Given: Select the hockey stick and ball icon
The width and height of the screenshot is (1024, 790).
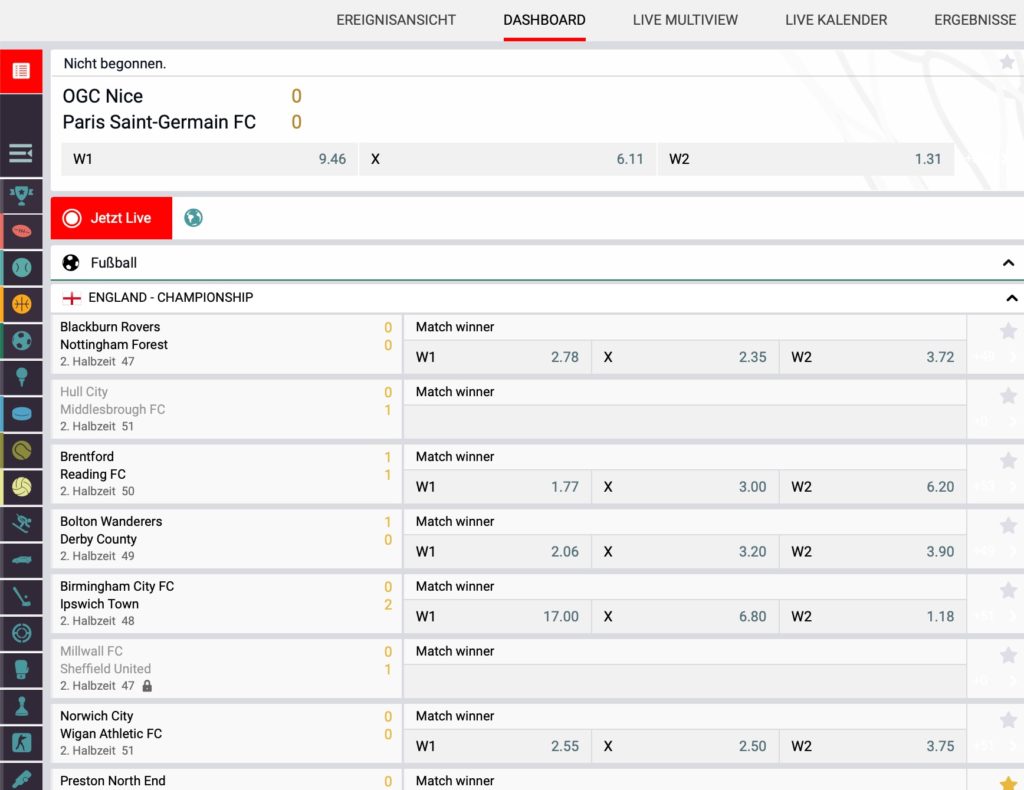Looking at the screenshot, I should click(21, 597).
